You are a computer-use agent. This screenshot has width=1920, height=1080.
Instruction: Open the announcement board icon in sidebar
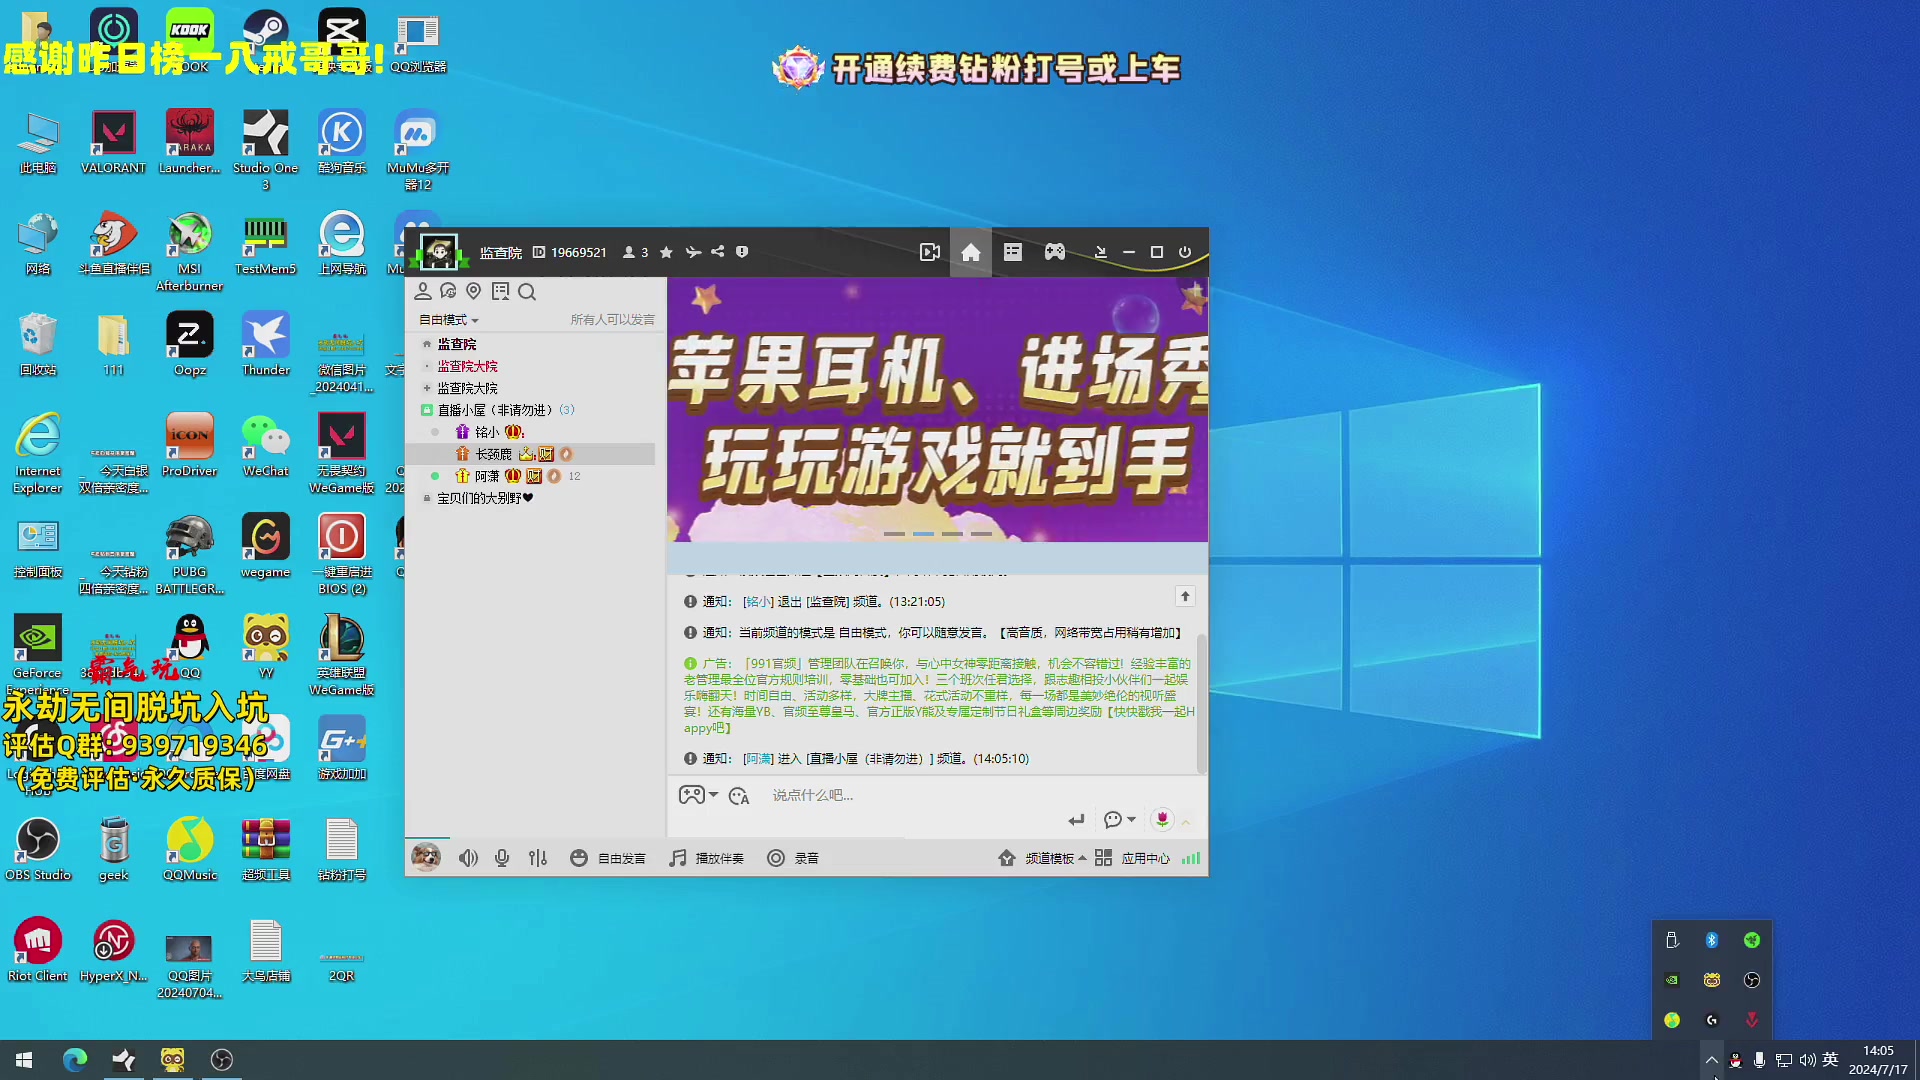click(500, 292)
